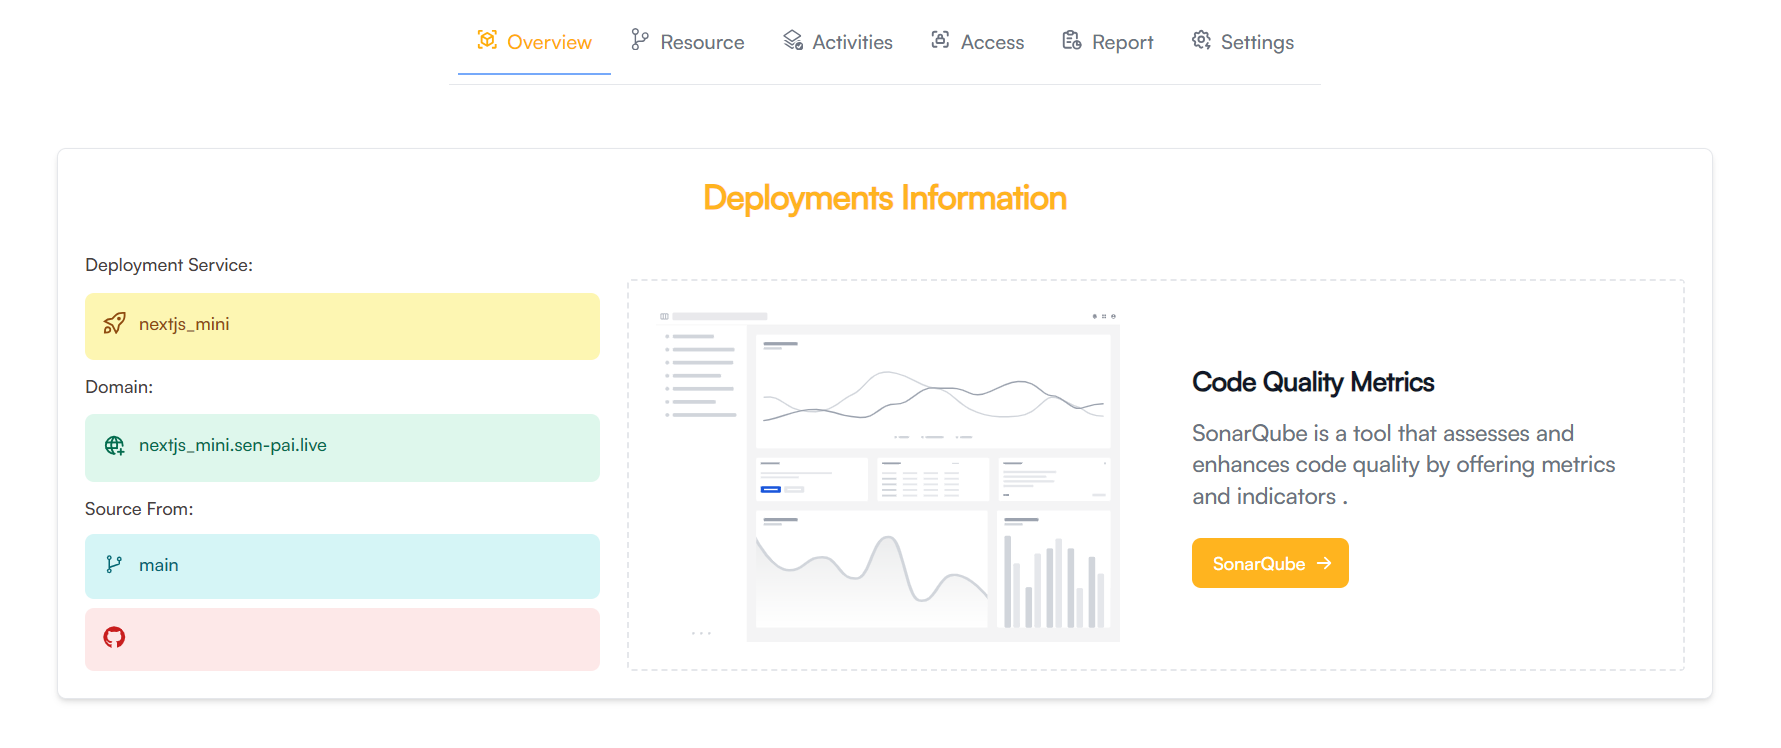The width and height of the screenshot is (1781, 748).
Task: Open SonarQube via the orange button
Action: pos(1270,563)
